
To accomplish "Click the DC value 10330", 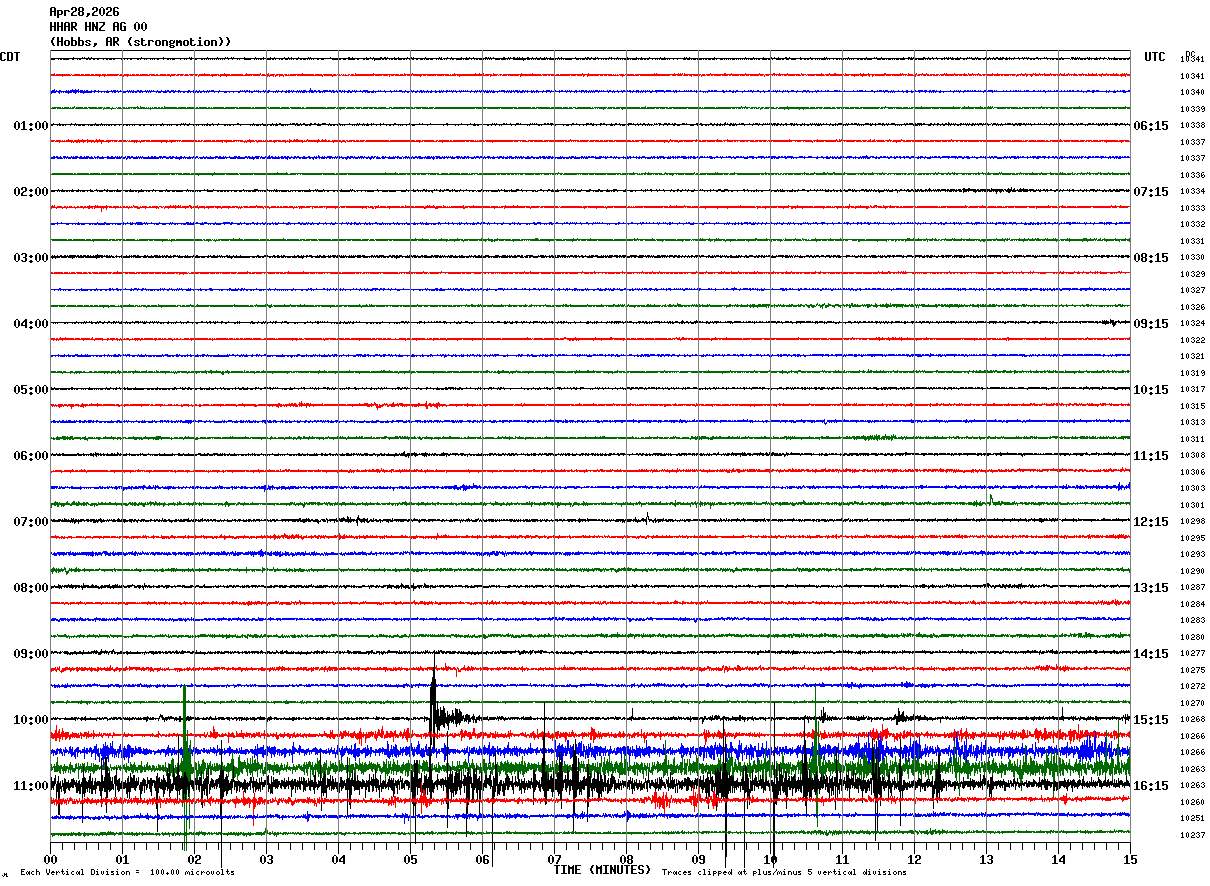I will click(1192, 258).
